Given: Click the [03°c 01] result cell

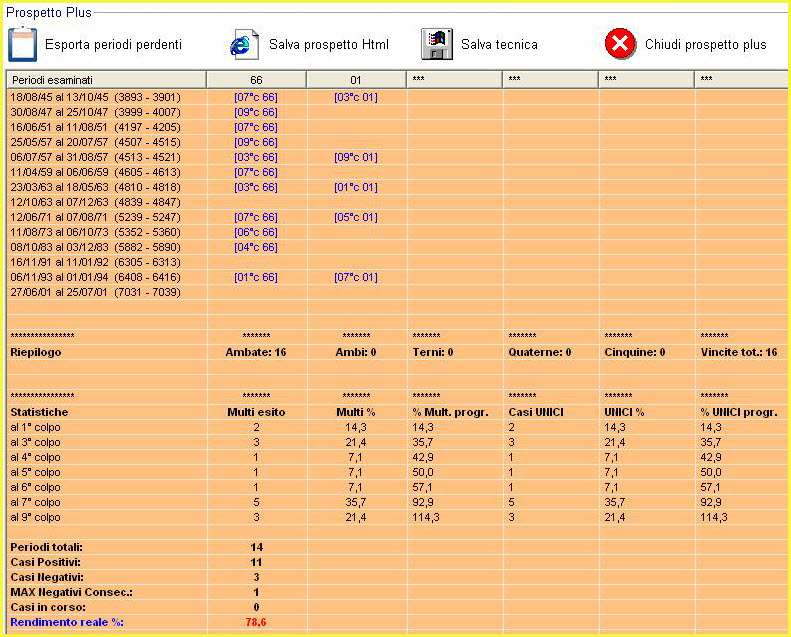Looking at the screenshot, I should click(356, 97).
